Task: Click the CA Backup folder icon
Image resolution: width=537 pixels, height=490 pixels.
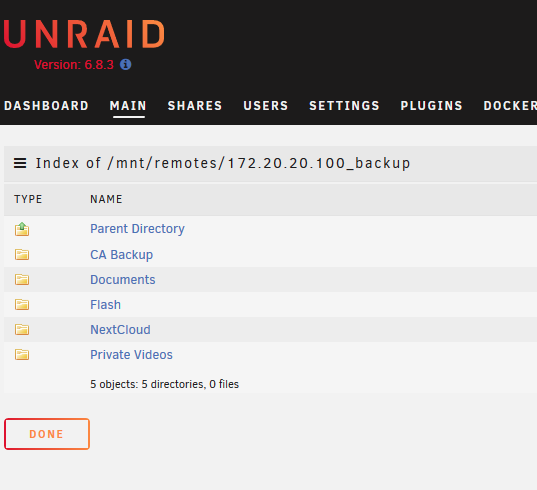Action: 22,254
